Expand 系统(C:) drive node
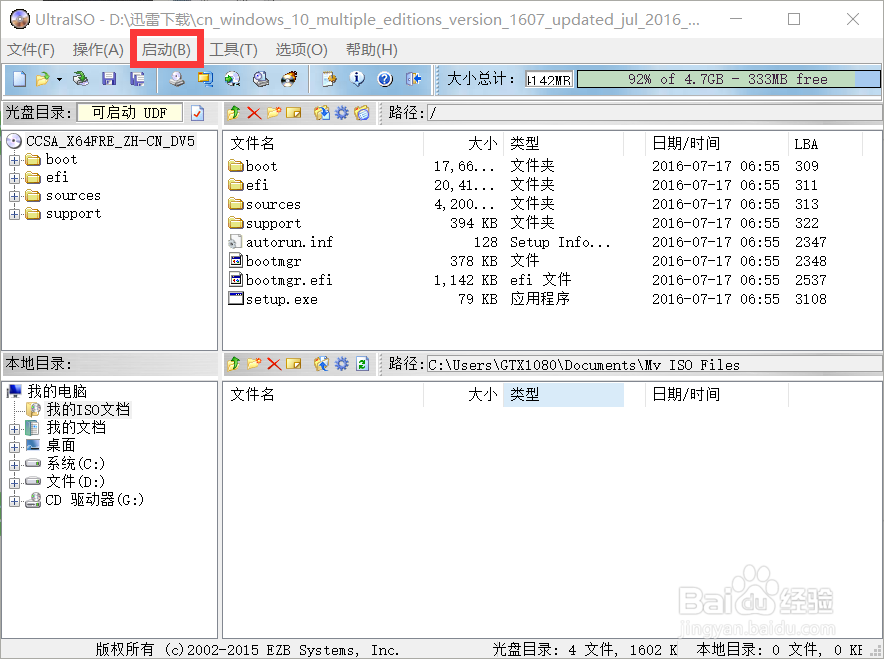Image resolution: width=884 pixels, height=659 pixels. coord(15,465)
